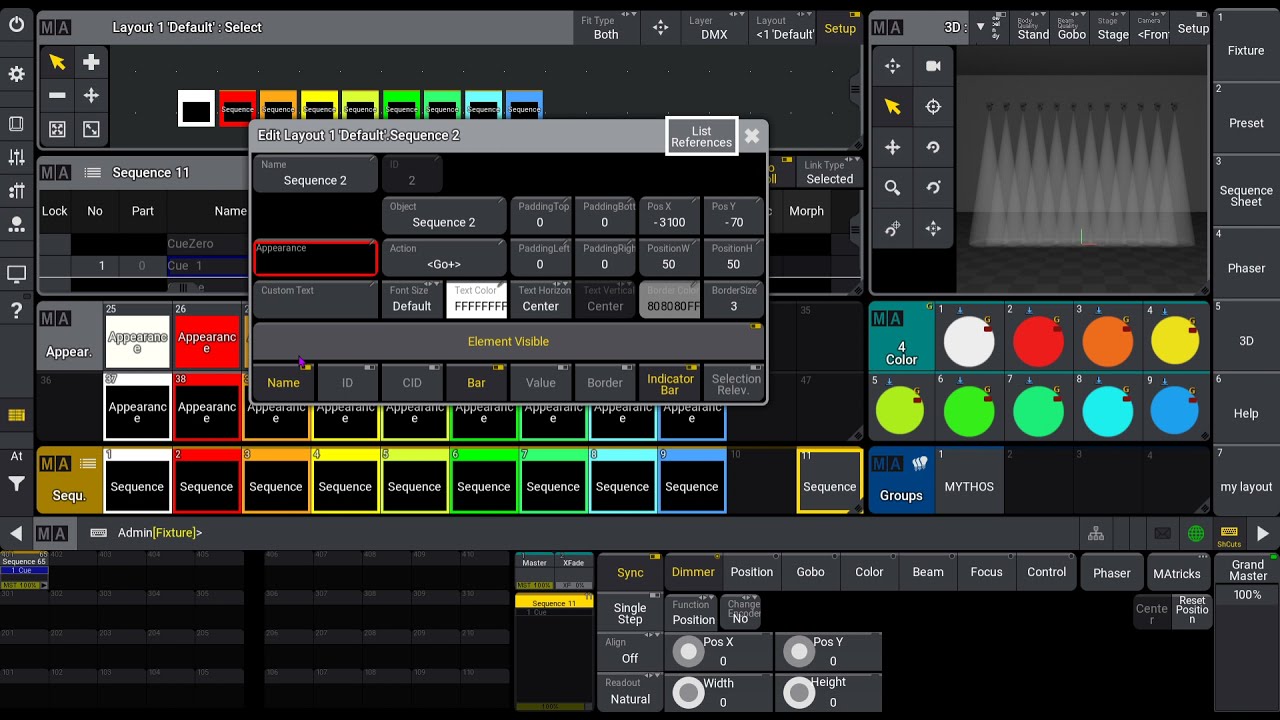Select the yellow arrow tool in 3D toolbar
The width and height of the screenshot is (1280, 720).
[x=892, y=107]
